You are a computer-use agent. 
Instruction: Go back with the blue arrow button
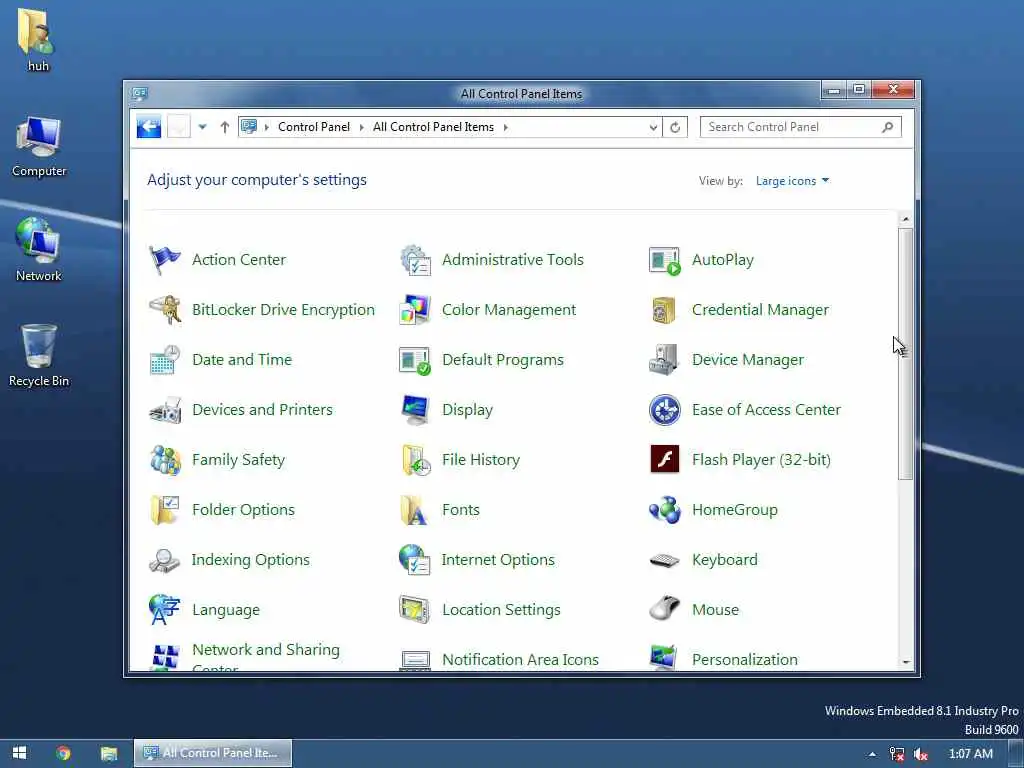point(149,127)
